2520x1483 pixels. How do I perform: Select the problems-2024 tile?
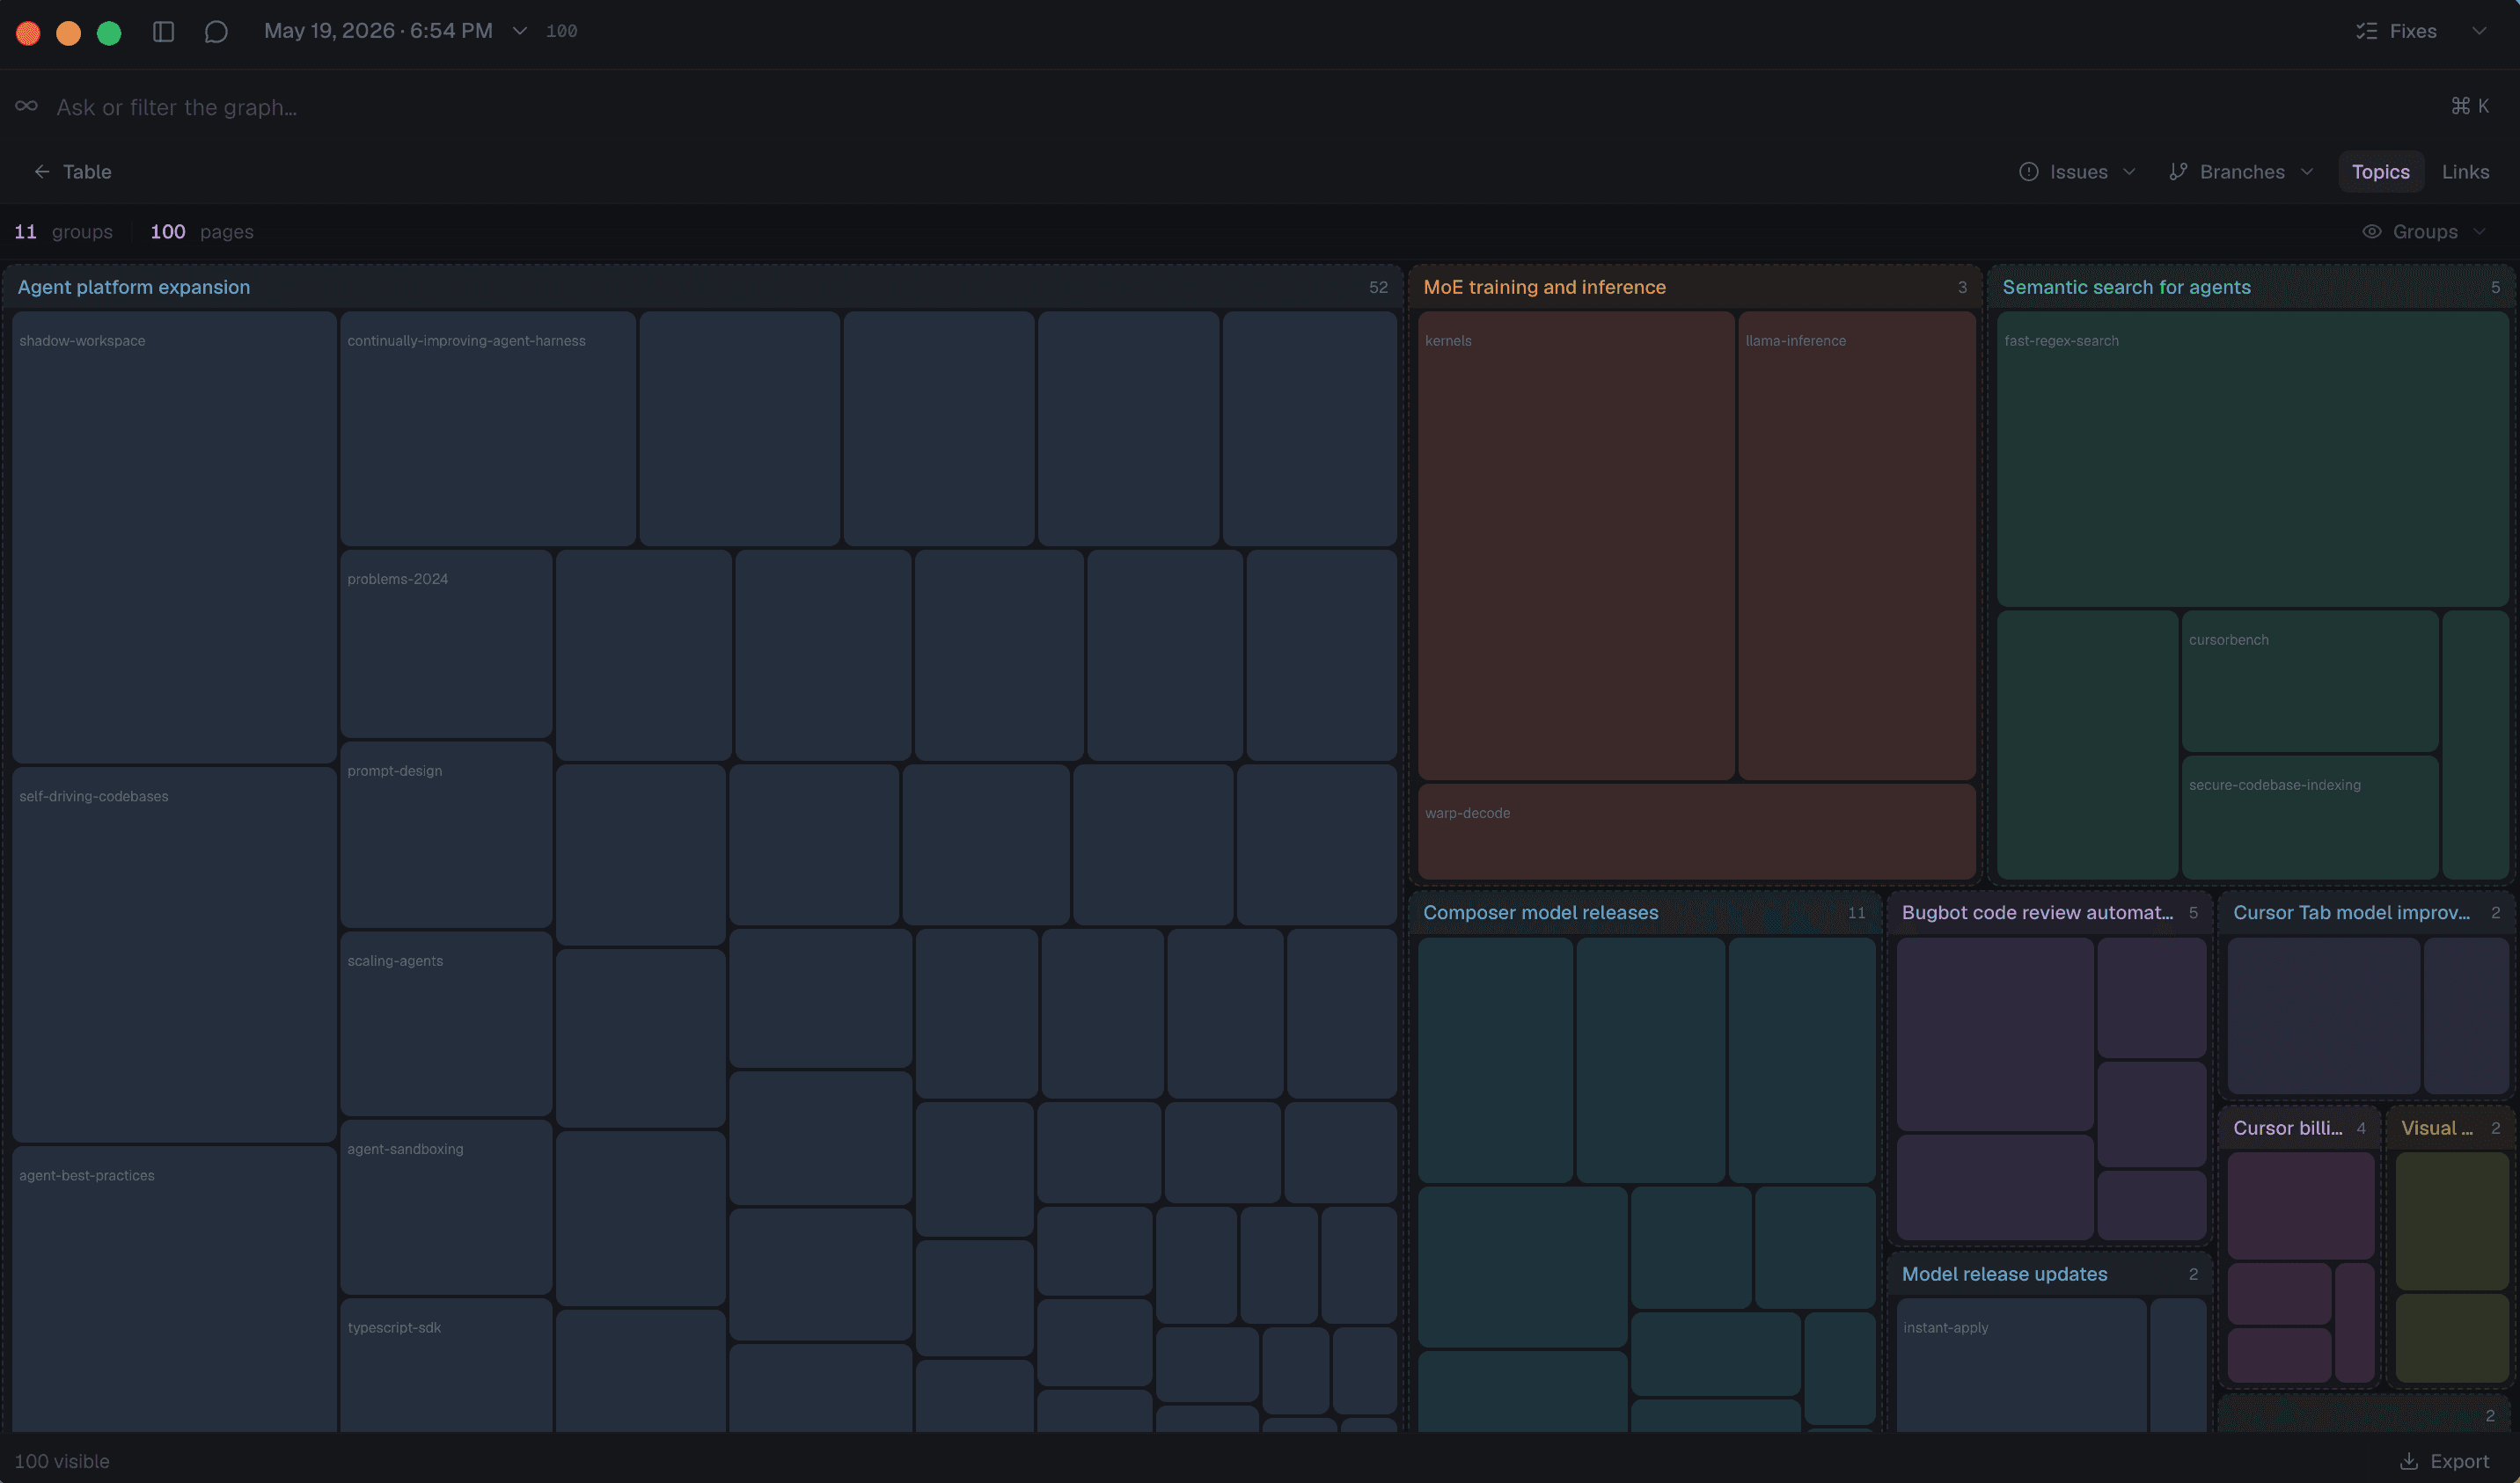[446, 644]
